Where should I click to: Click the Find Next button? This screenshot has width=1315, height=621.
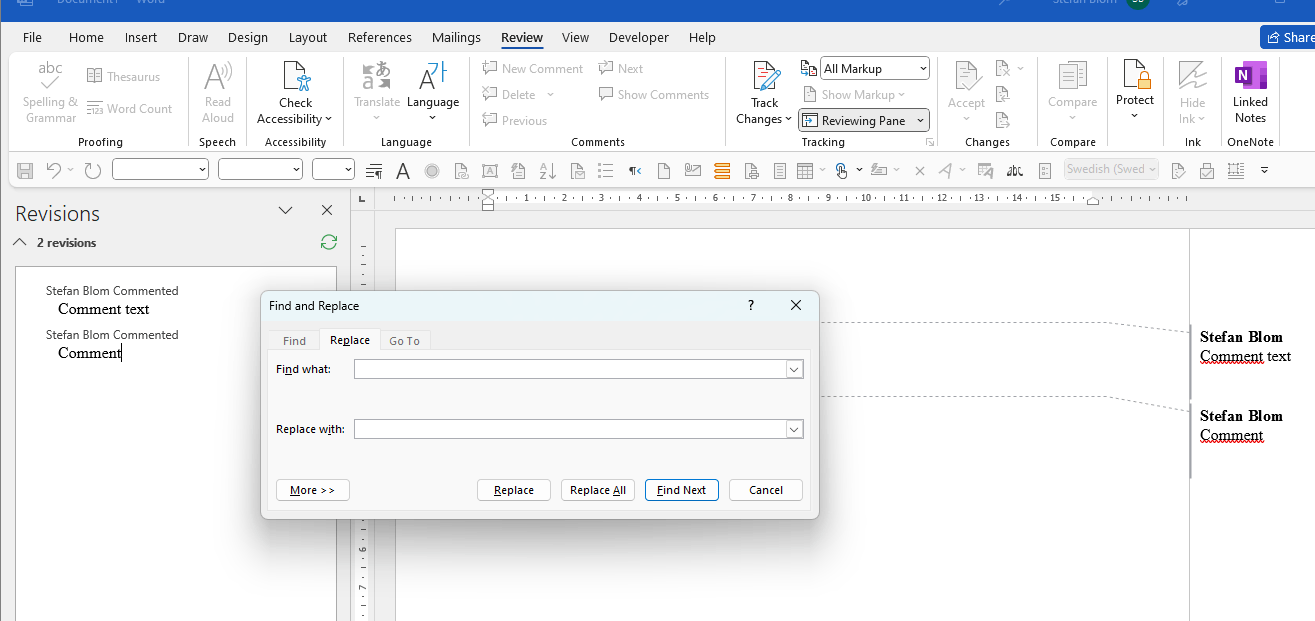tap(682, 490)
